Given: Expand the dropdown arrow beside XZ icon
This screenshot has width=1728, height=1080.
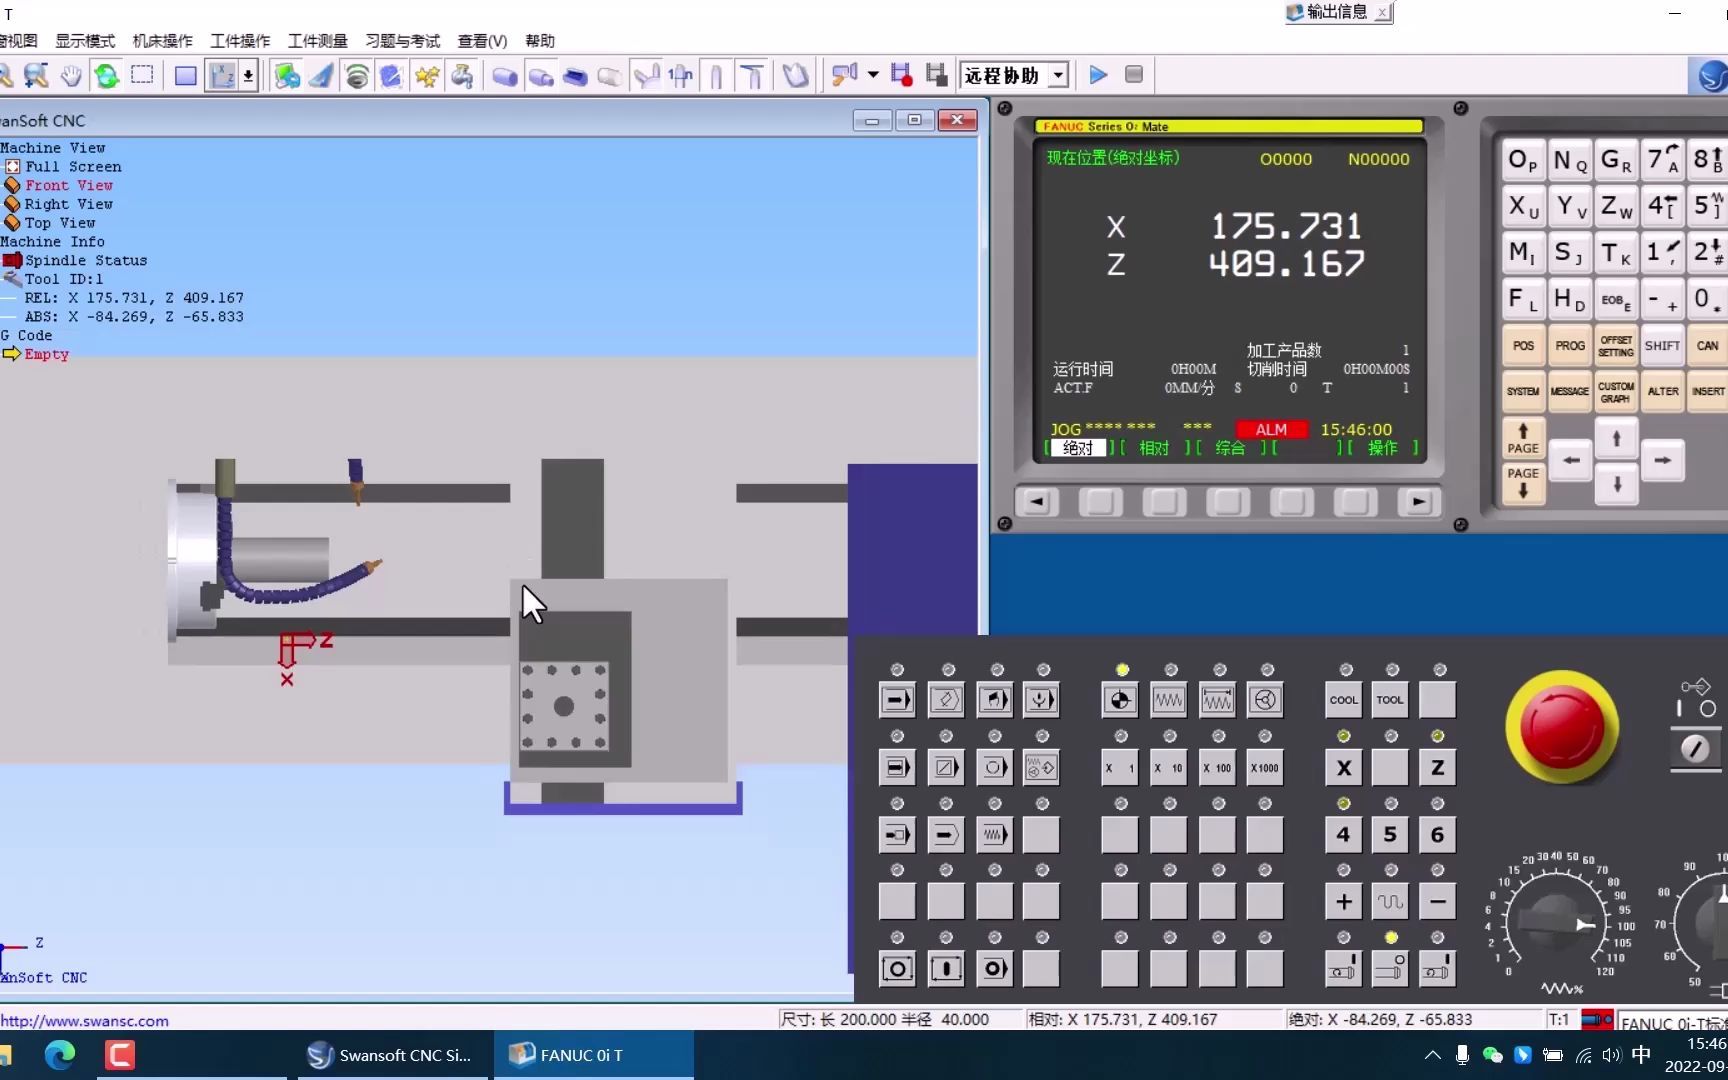Looking at the screenshot, I should pyautogui.click(x=248, y=75).
